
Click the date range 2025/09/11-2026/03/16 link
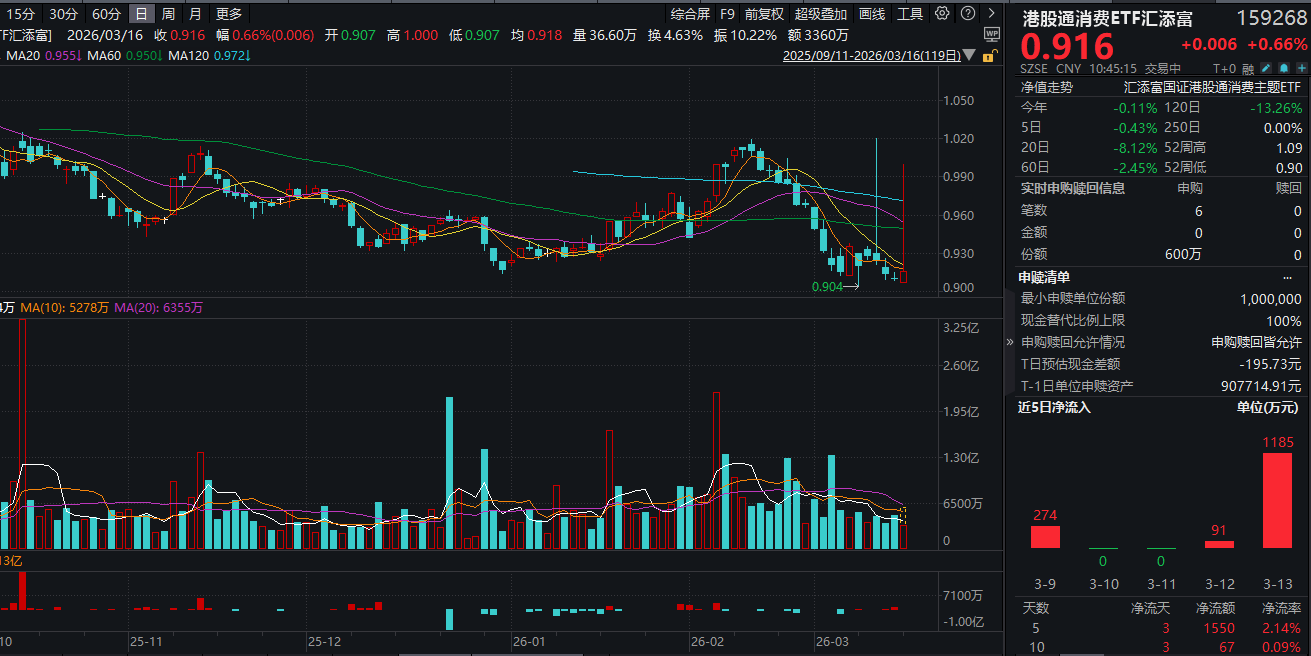coord(870,57)
